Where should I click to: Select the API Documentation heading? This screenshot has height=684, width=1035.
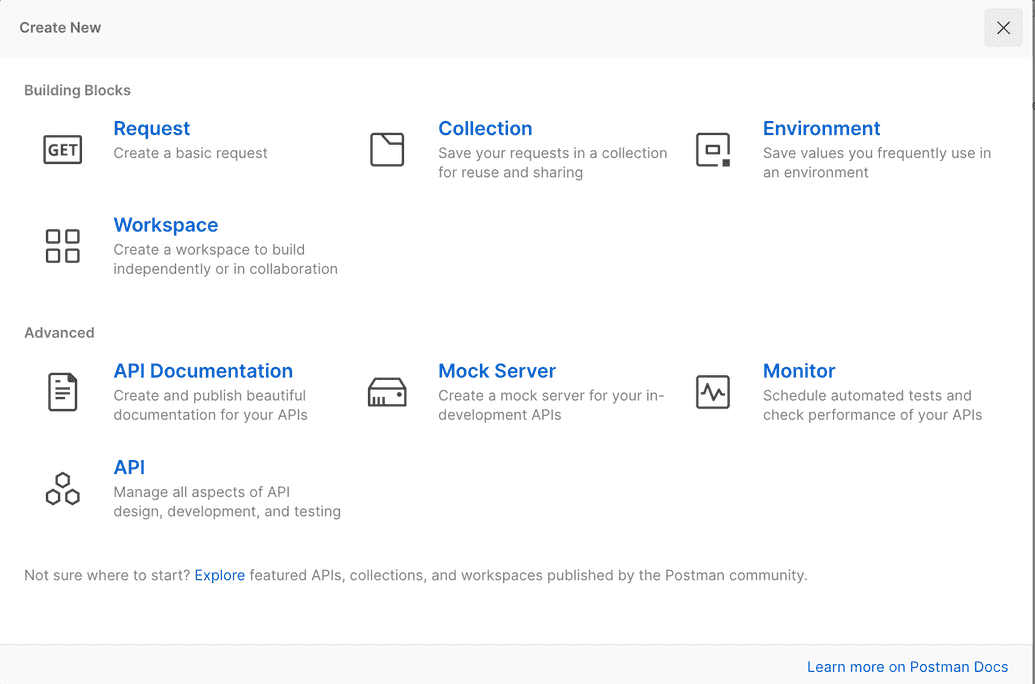(x=203, y=371)
